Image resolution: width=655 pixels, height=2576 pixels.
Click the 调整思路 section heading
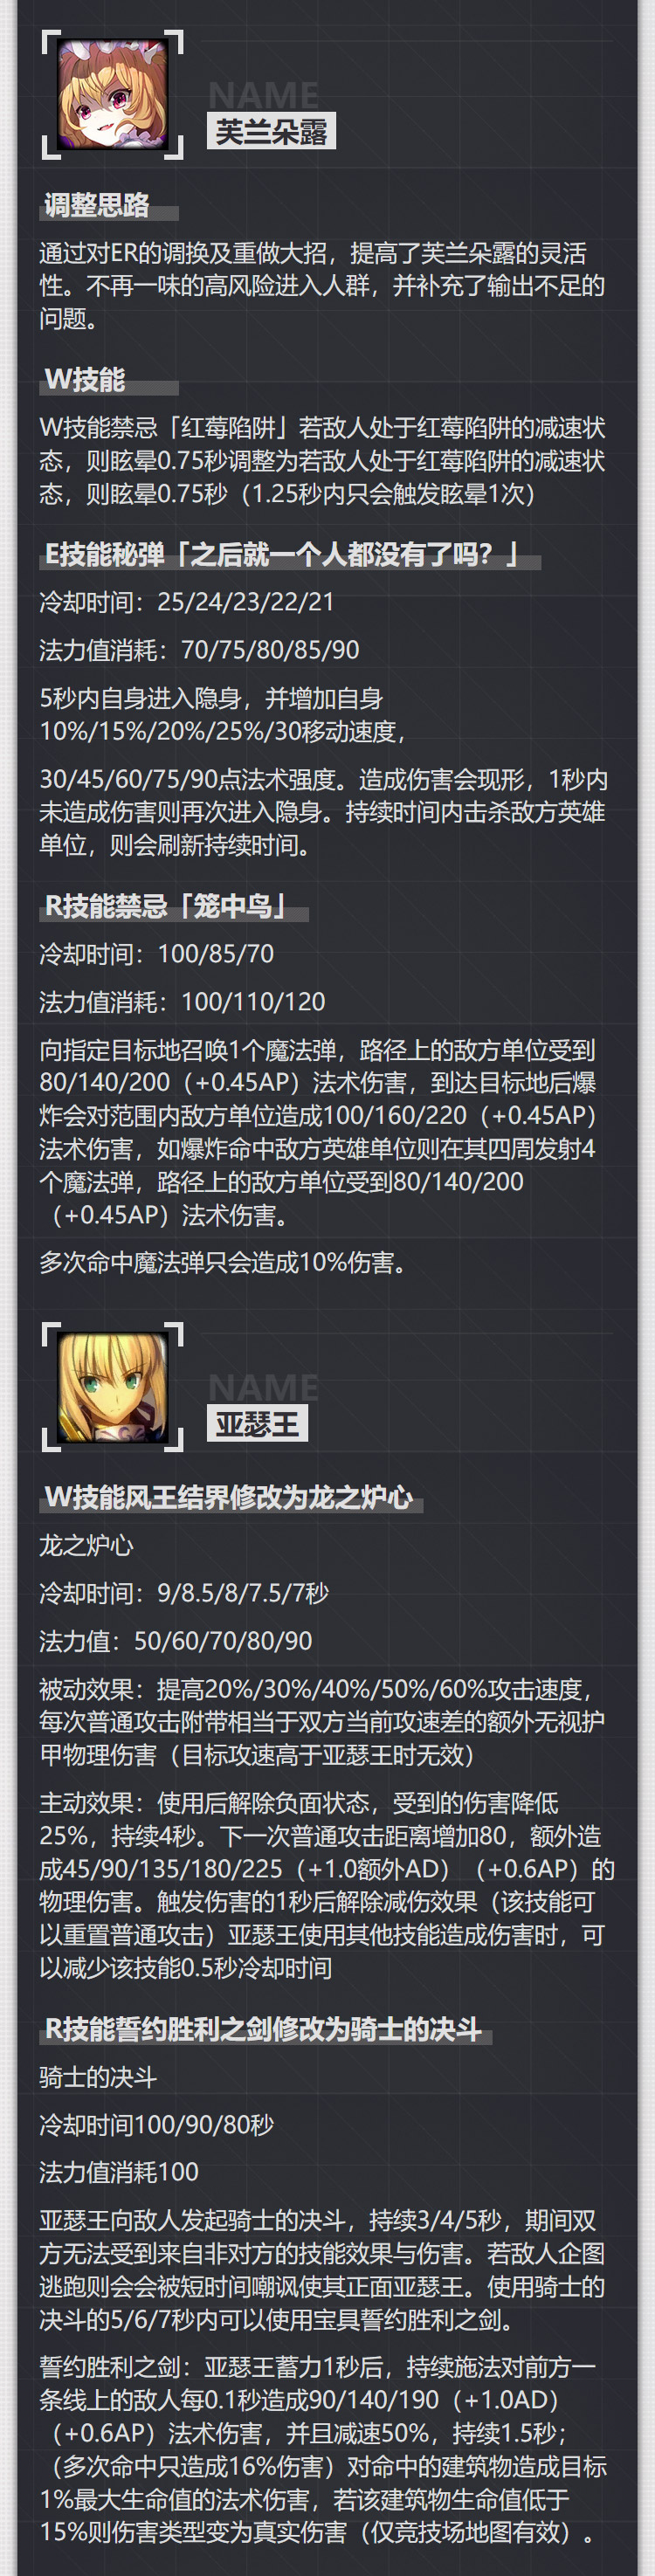(x=97, y=205)
